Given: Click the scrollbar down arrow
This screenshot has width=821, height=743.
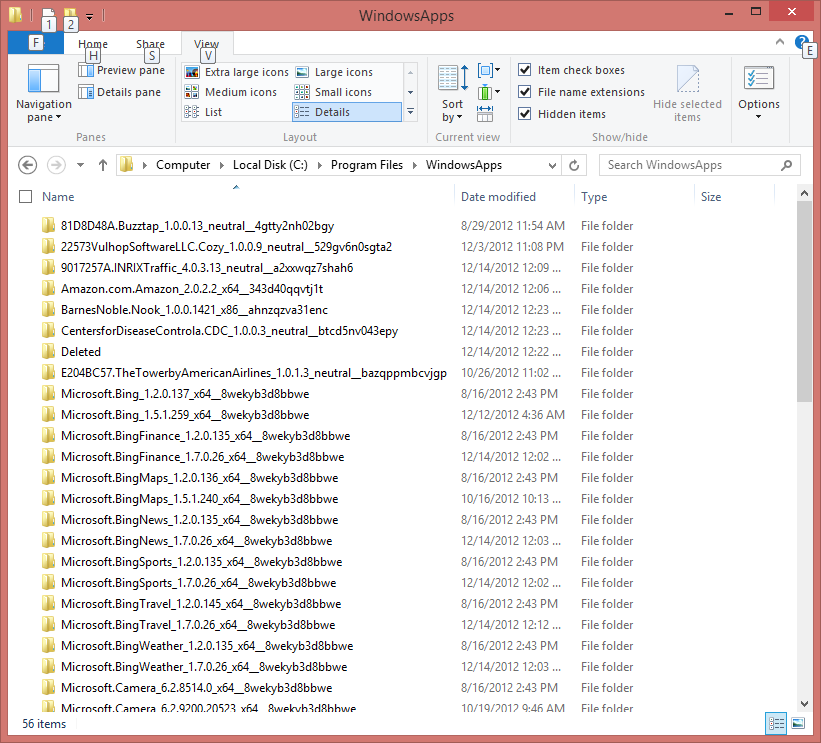Looking at the screenshot, I should (804, 704).
